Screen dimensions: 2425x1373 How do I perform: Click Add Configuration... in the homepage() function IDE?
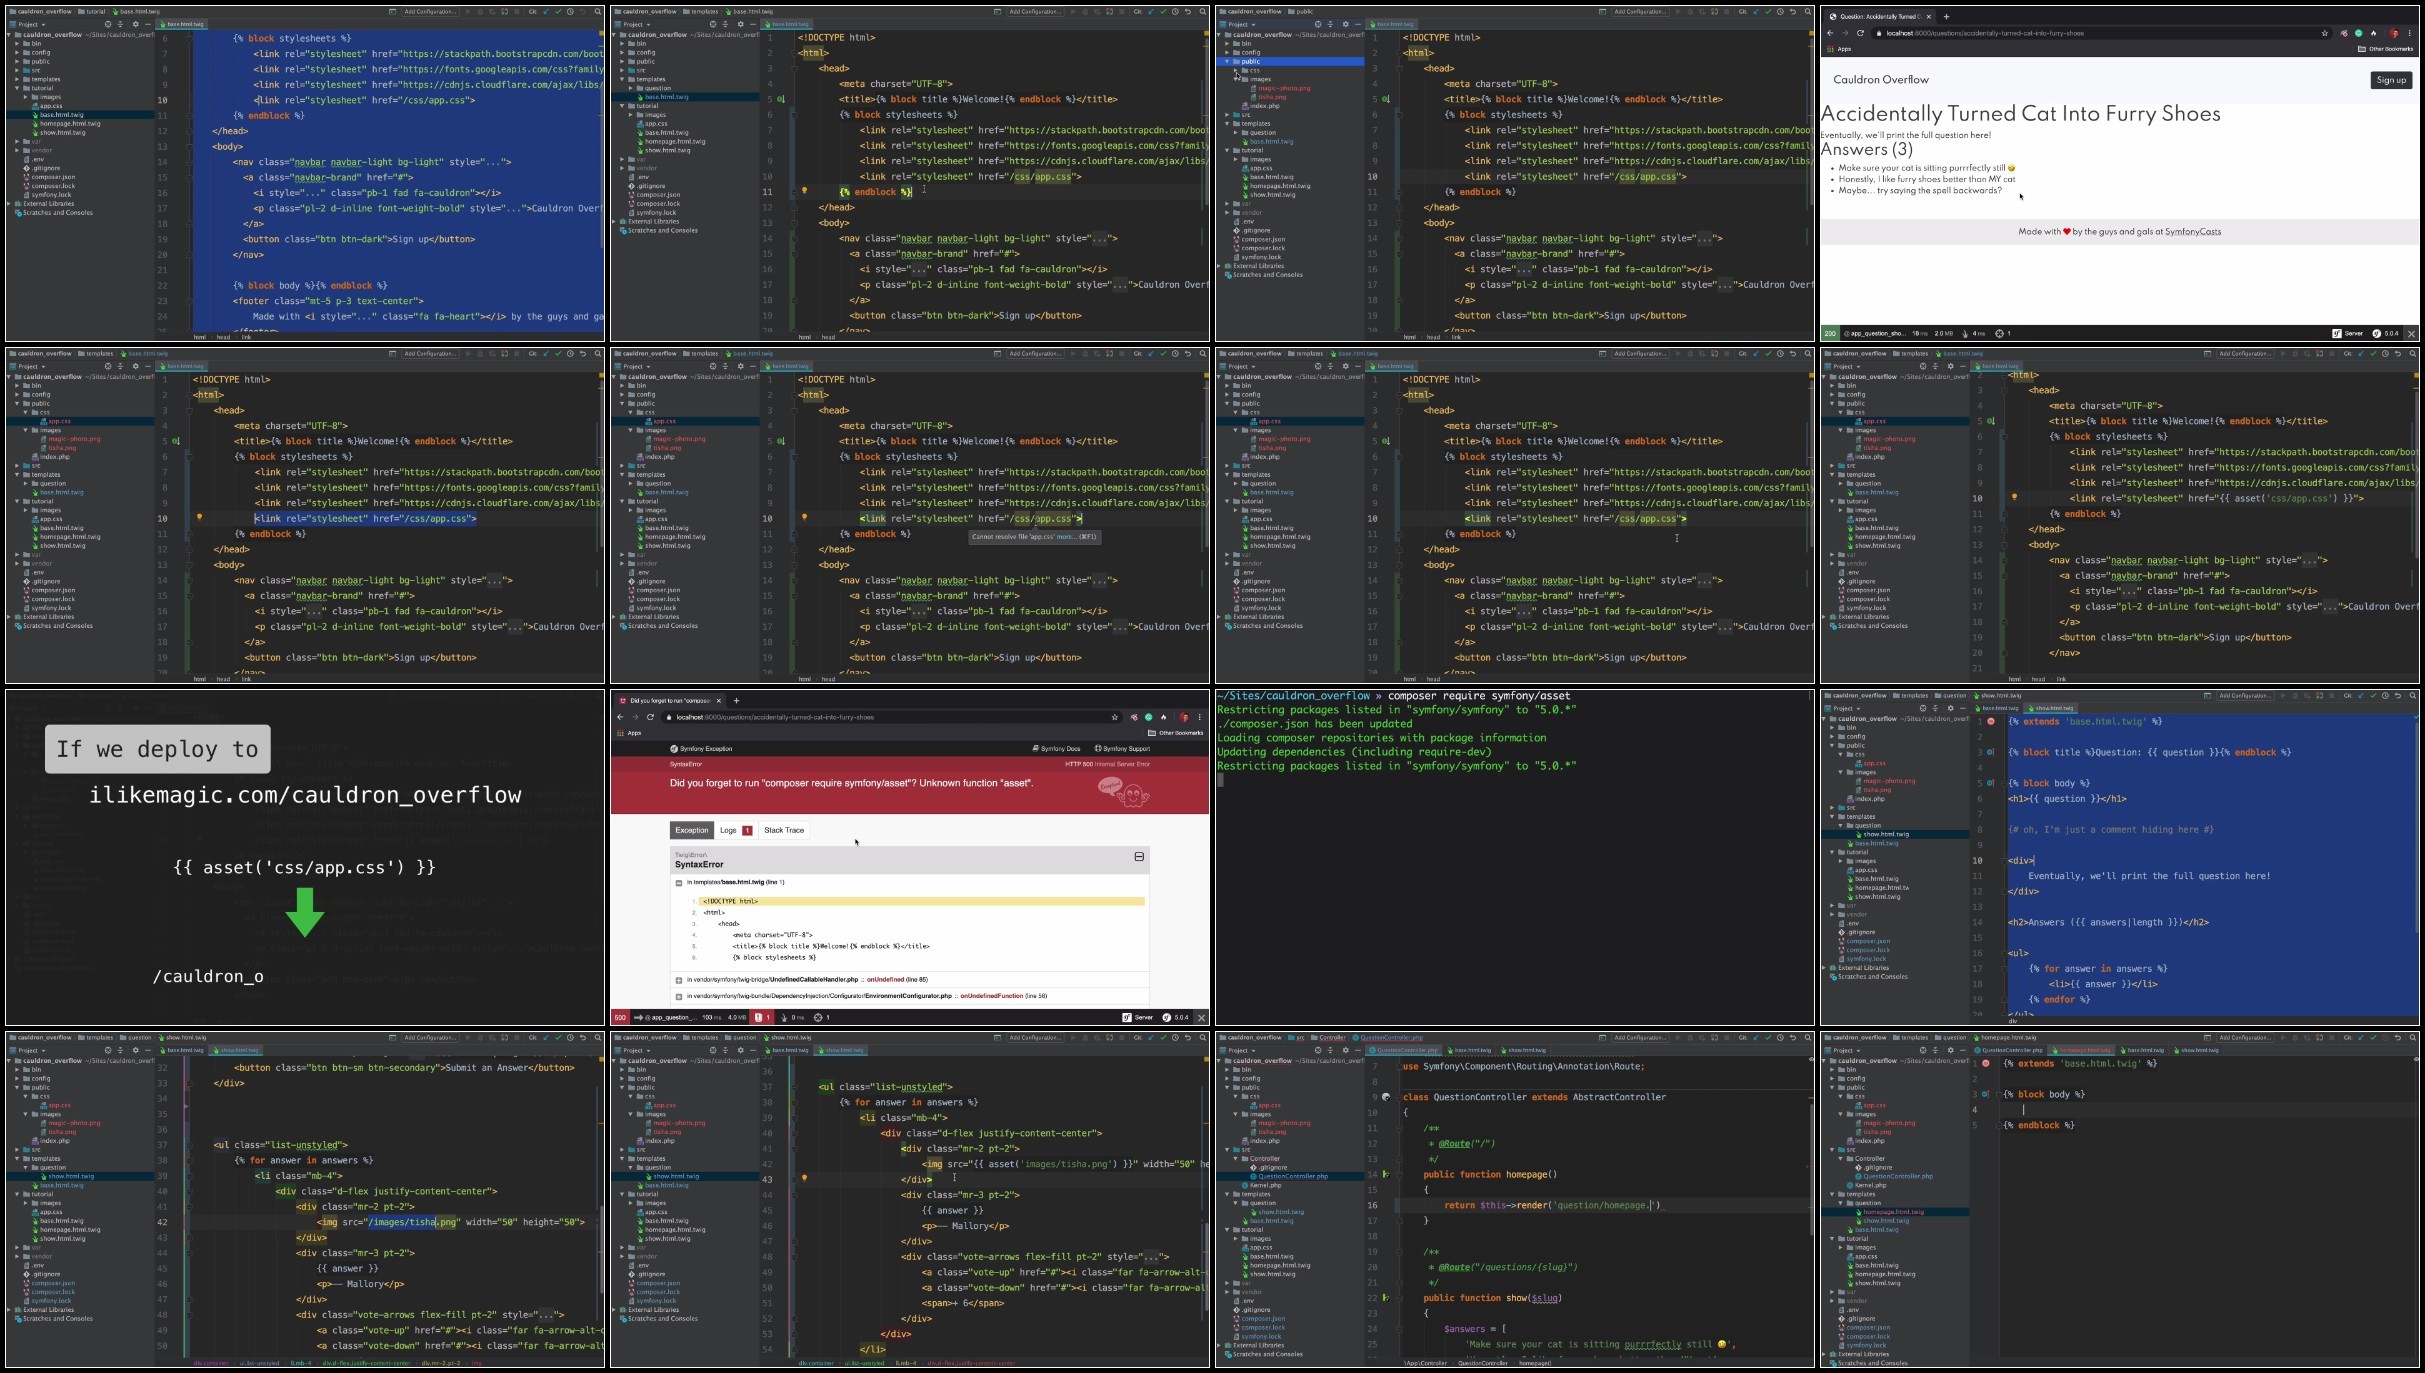[x=1640, y=1037]
